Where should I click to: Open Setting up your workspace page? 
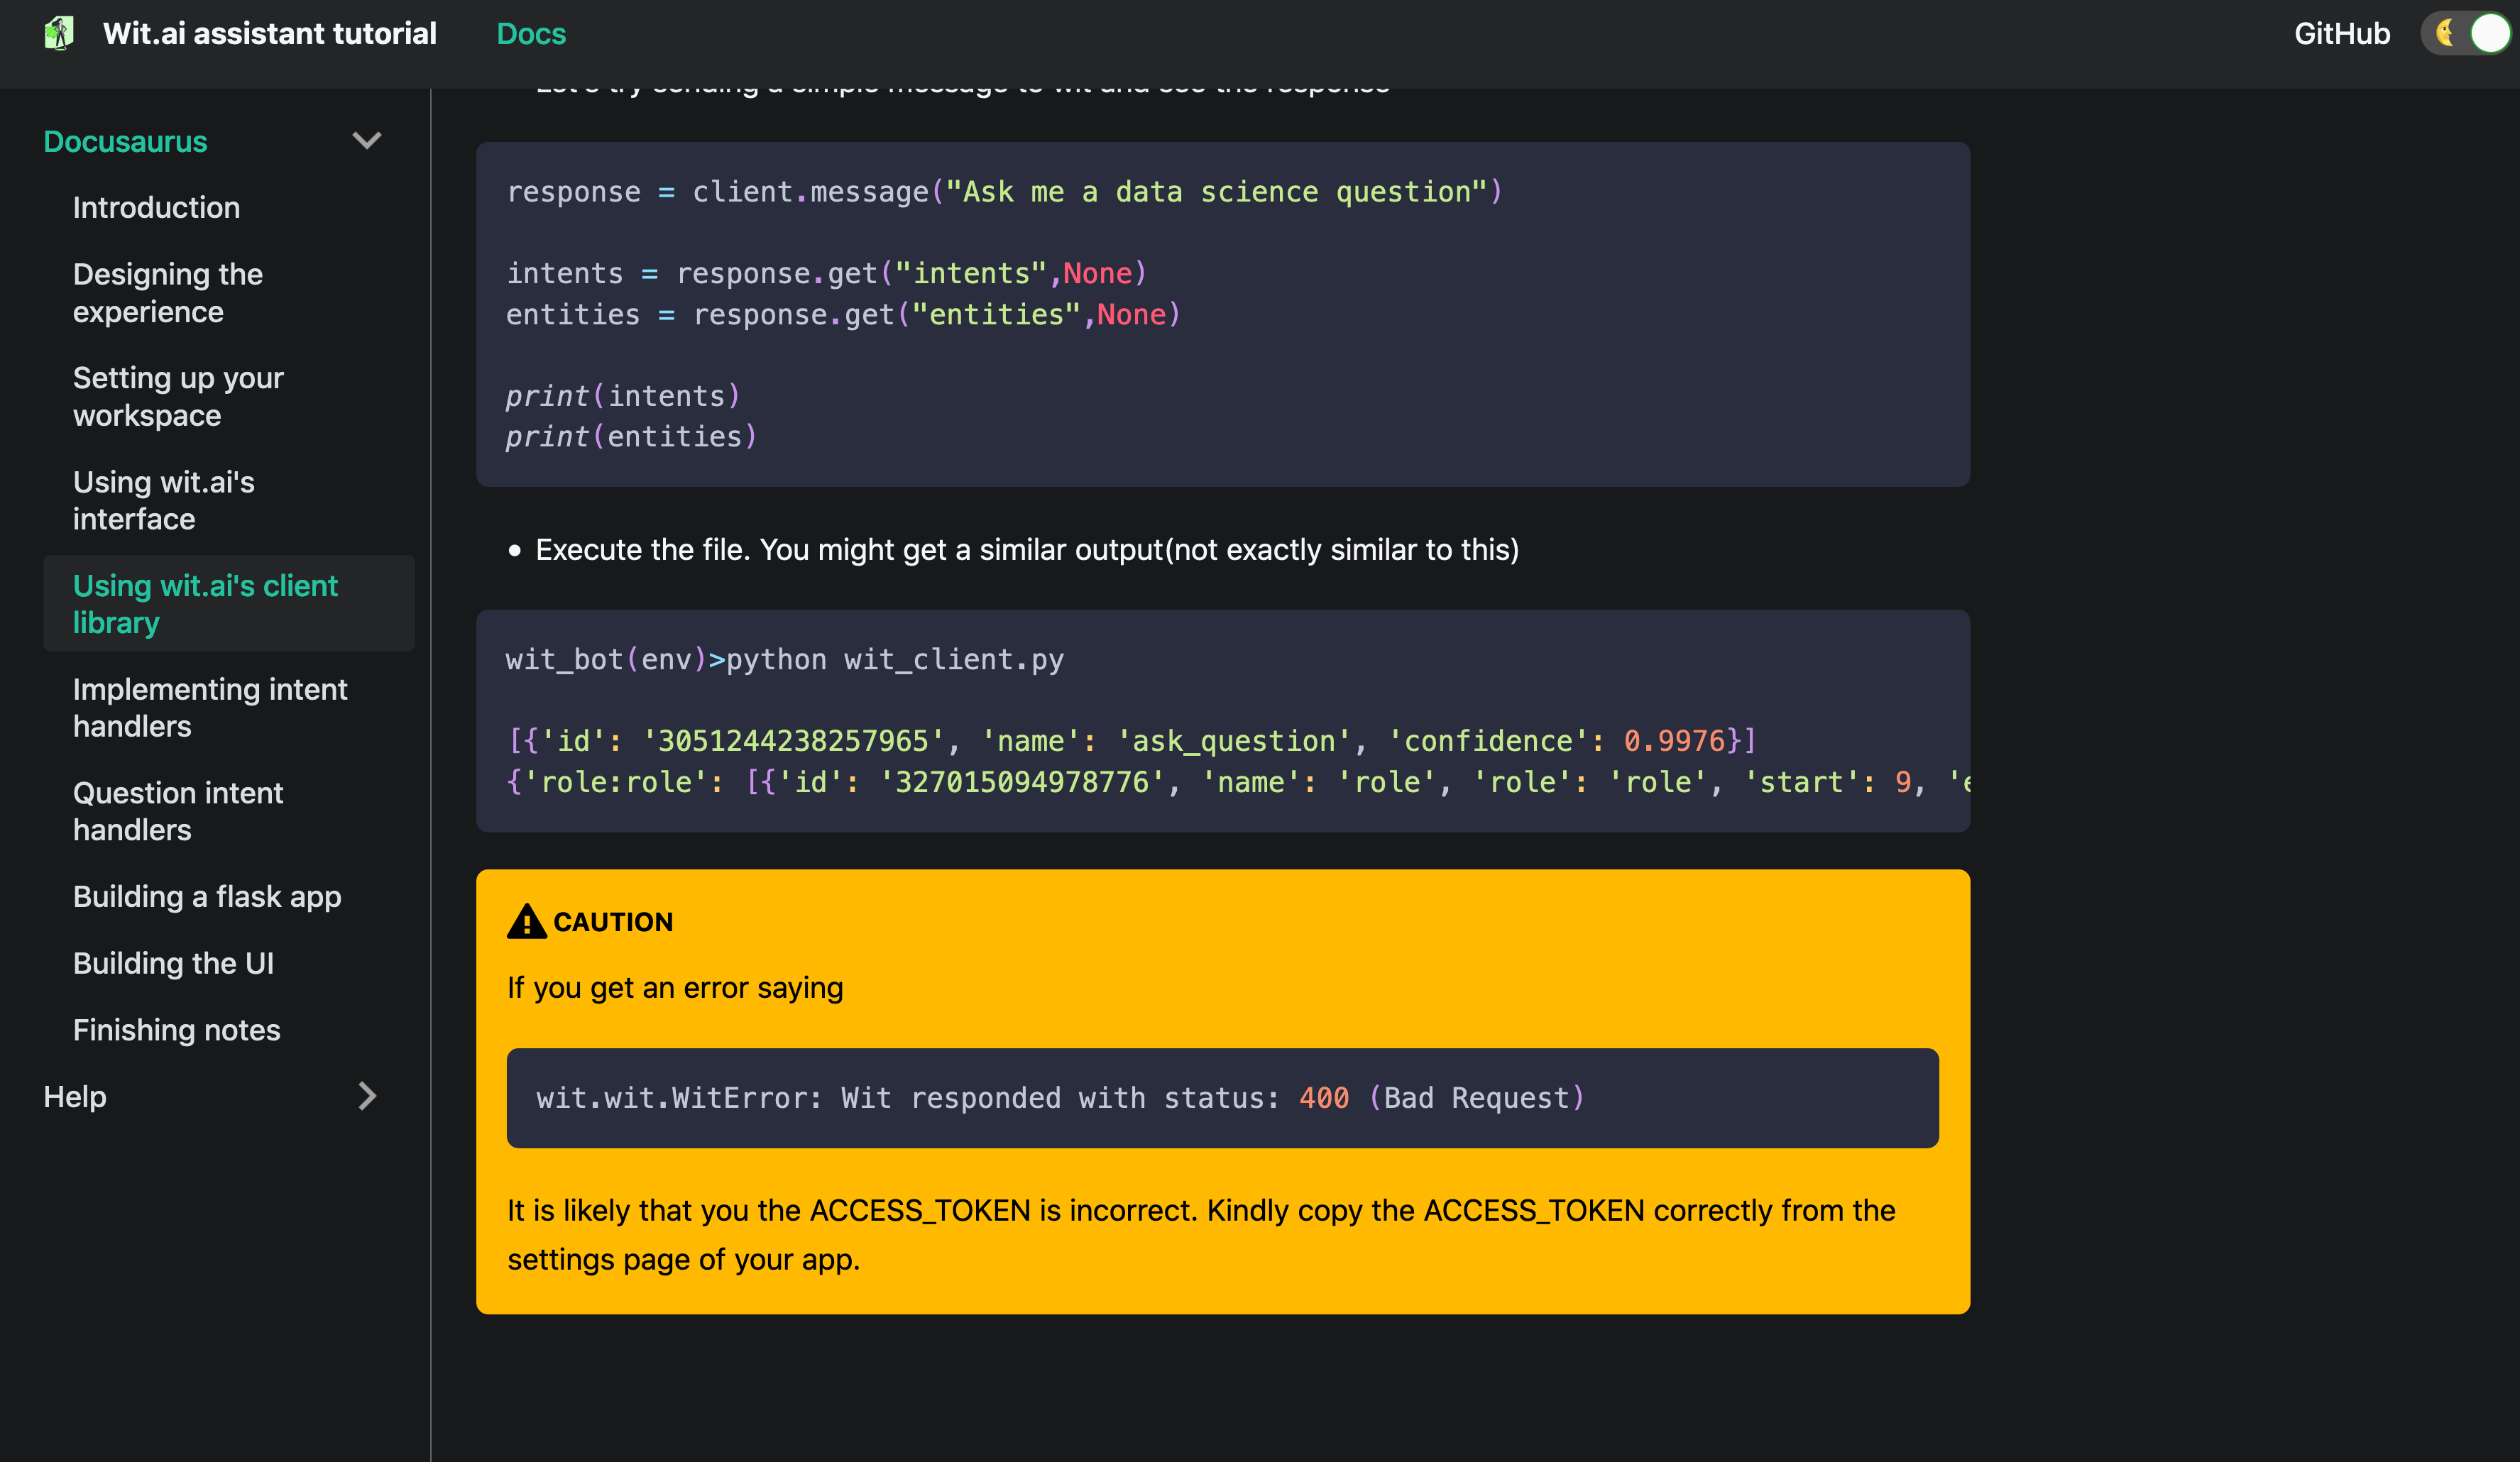178,396
